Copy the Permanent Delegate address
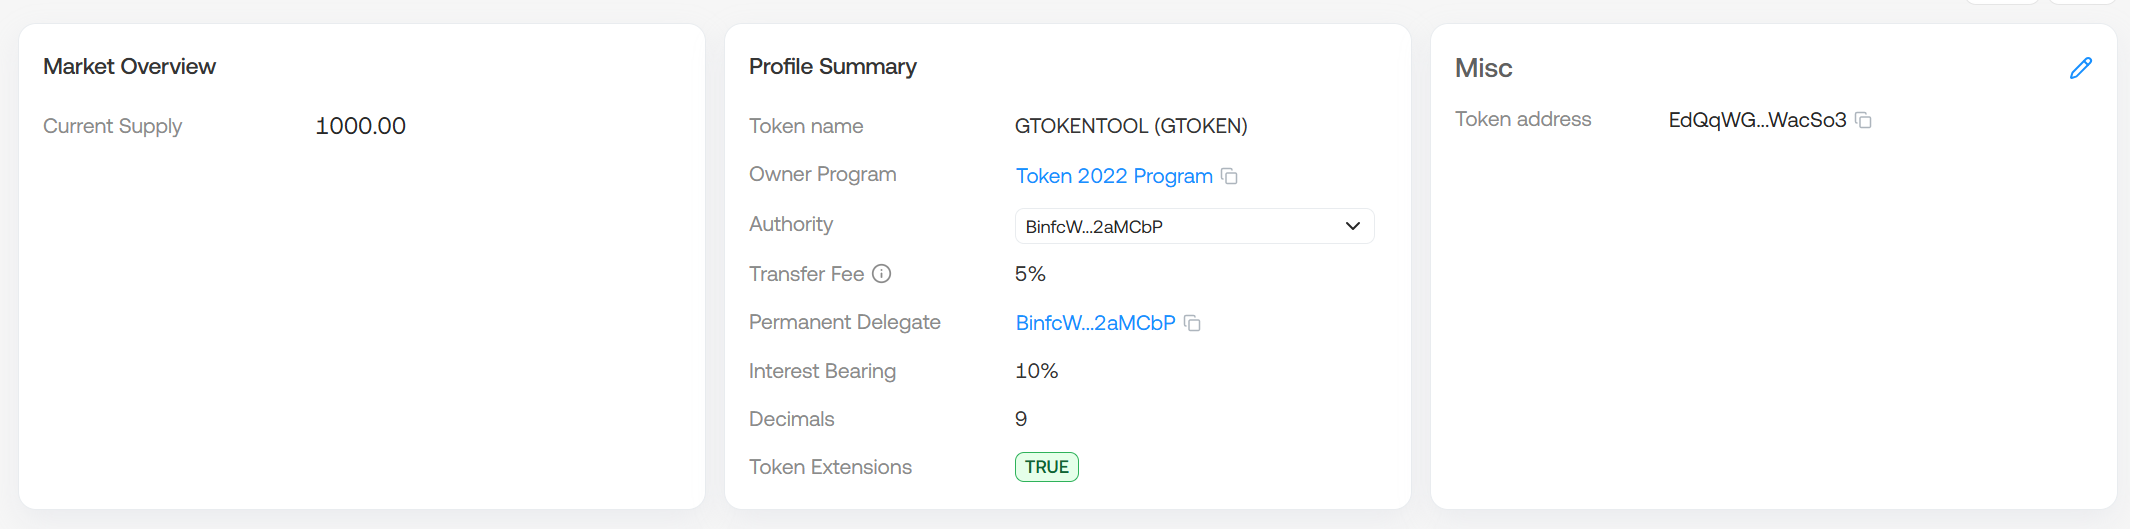2130x529 pixels. click(1192, 323)
